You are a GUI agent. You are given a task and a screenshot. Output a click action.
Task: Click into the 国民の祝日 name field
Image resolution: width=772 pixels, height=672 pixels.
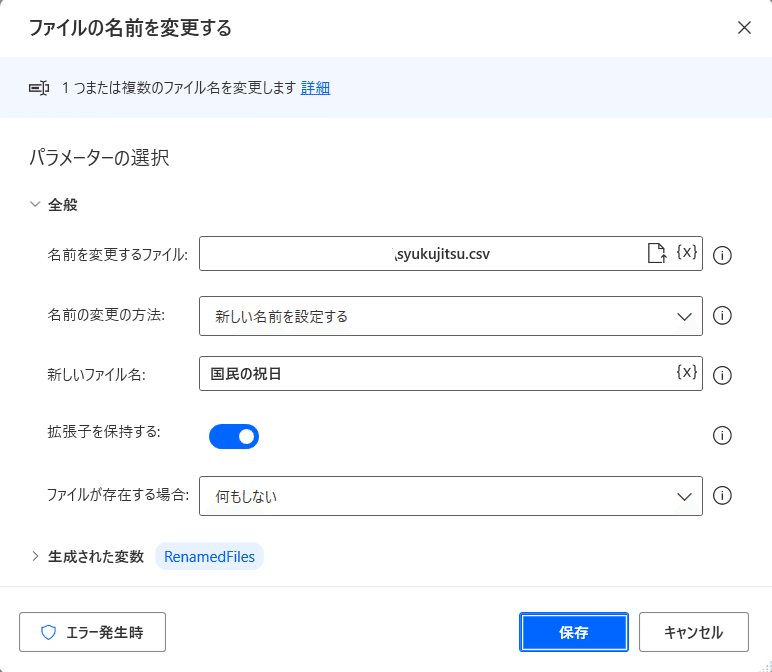pyautogui.click(x=436, y=374)
